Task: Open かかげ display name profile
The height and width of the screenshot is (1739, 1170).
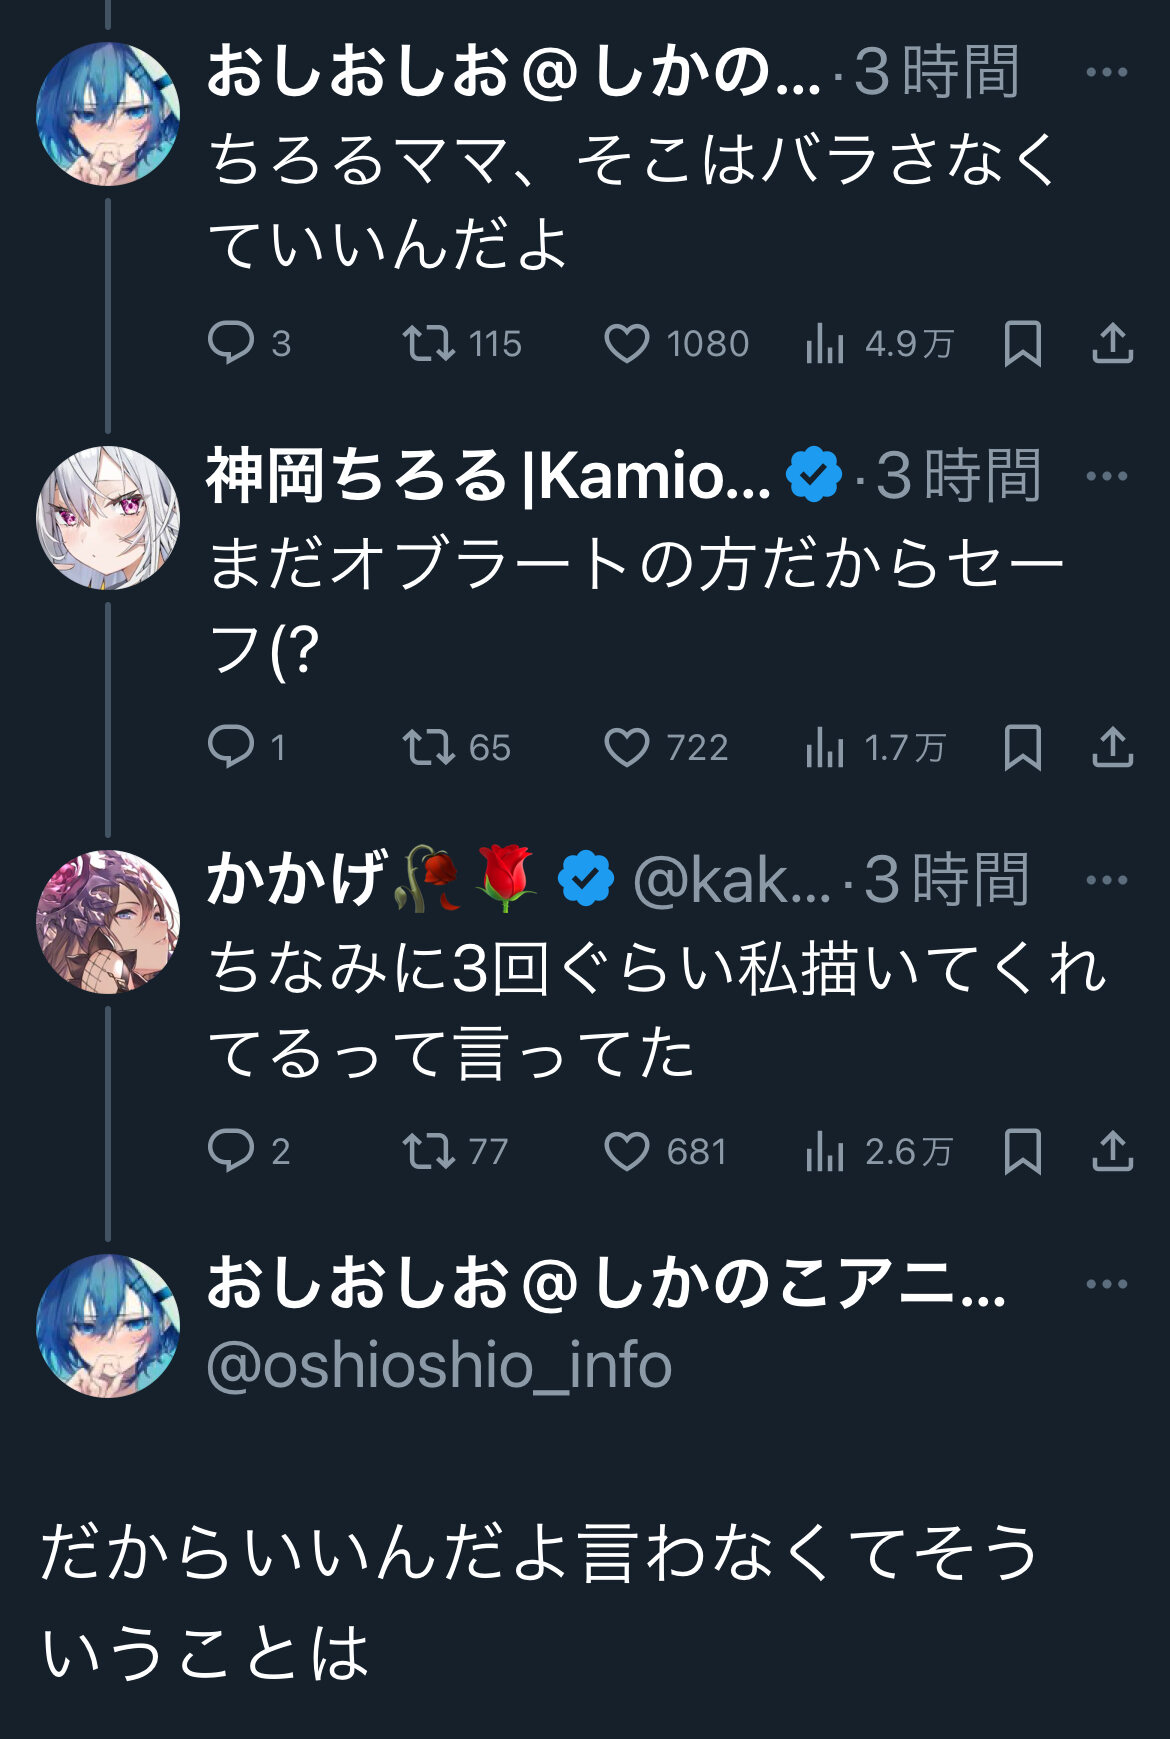Action: click(297, 879)
